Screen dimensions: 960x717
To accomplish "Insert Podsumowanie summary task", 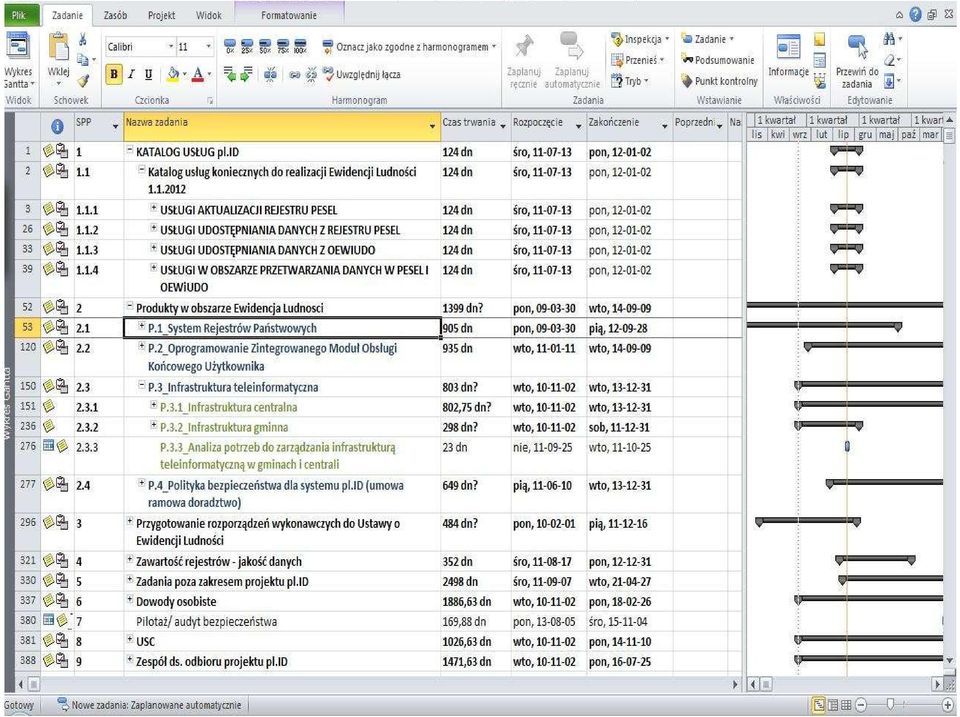I will 718,60.
